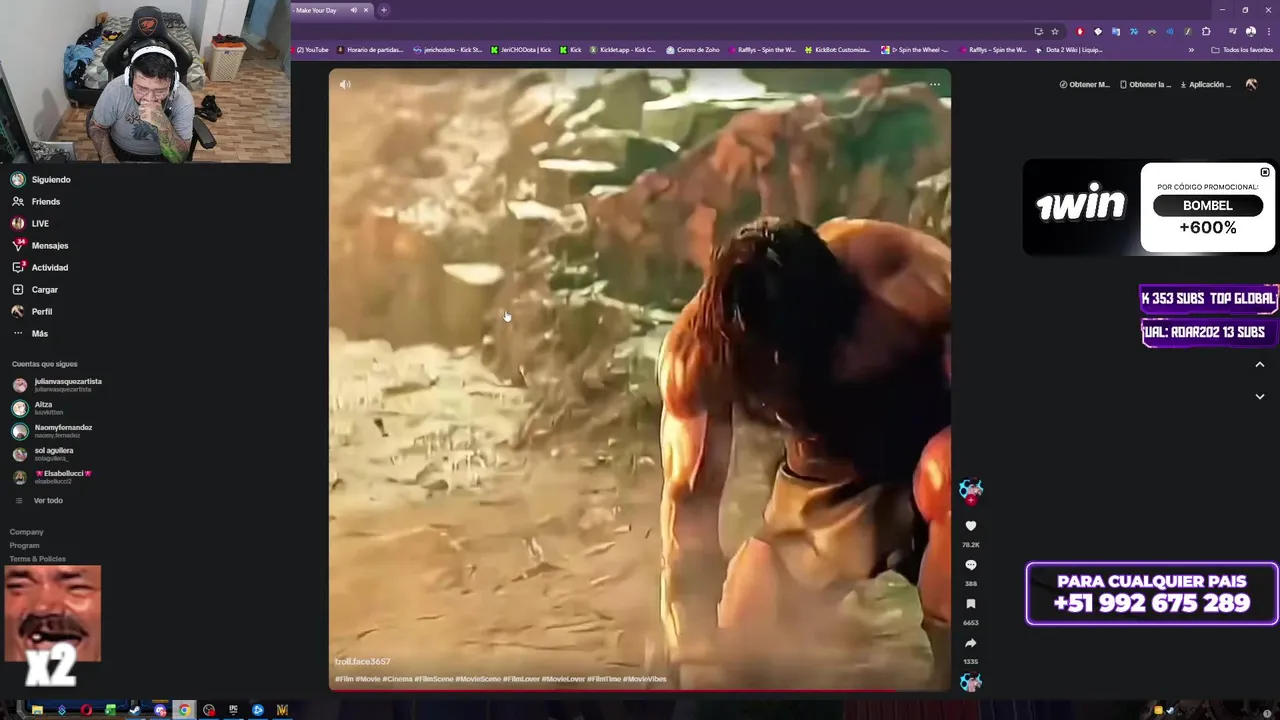1280x720 pixels.
Task: Bookmark this page with star icon
Action: point(1054,31)
